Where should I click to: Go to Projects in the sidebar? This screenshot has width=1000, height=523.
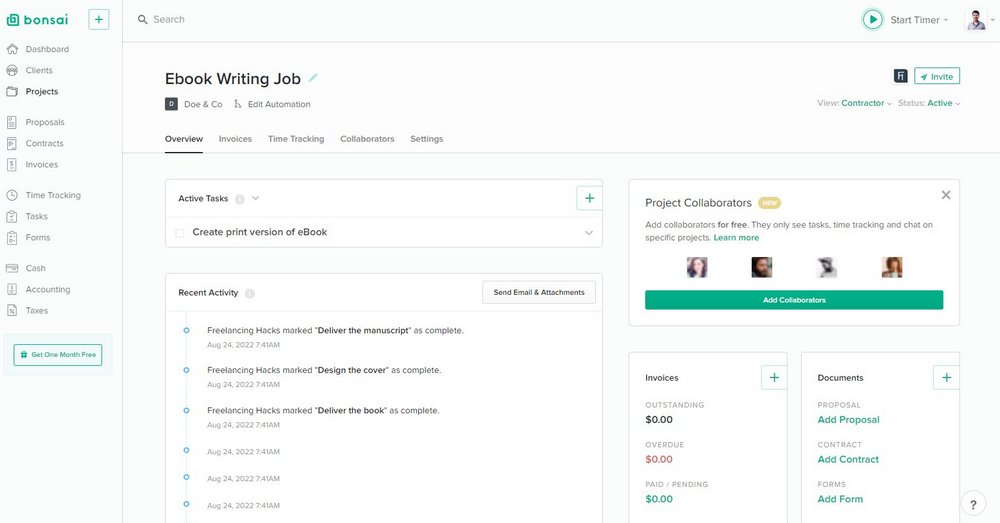click(x=41, y=91)
